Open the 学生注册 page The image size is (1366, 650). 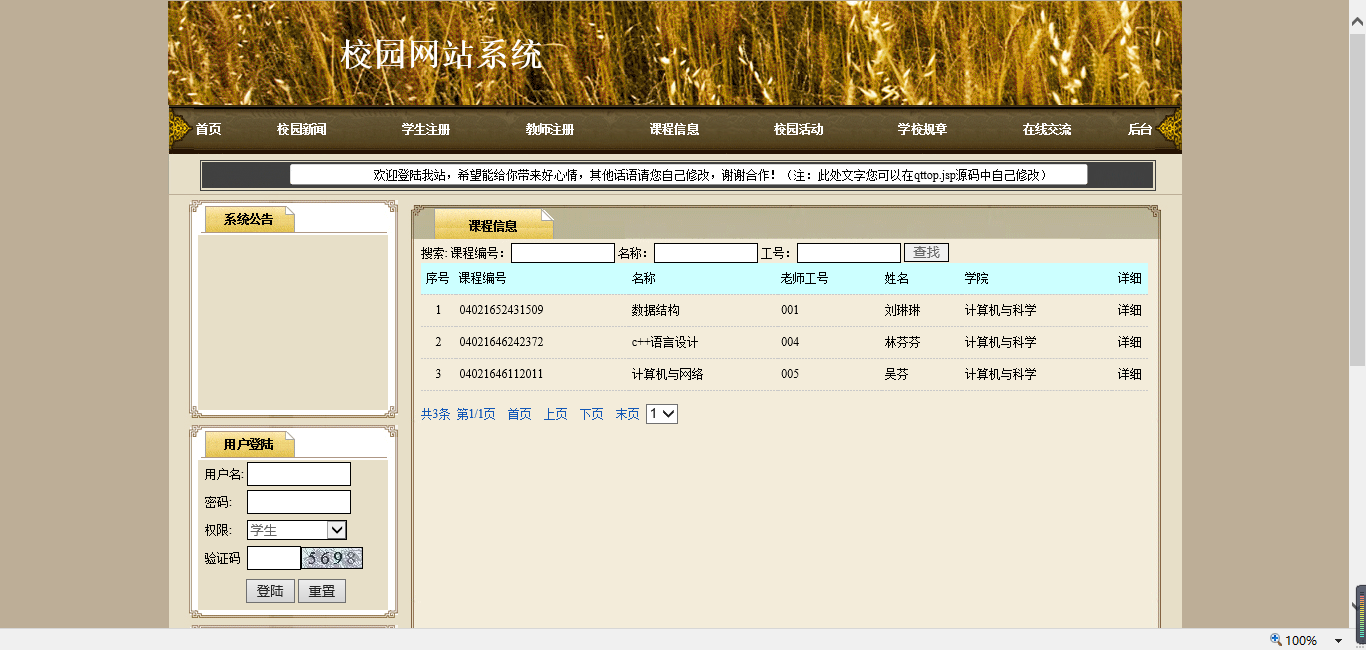[x=425, y=130]
